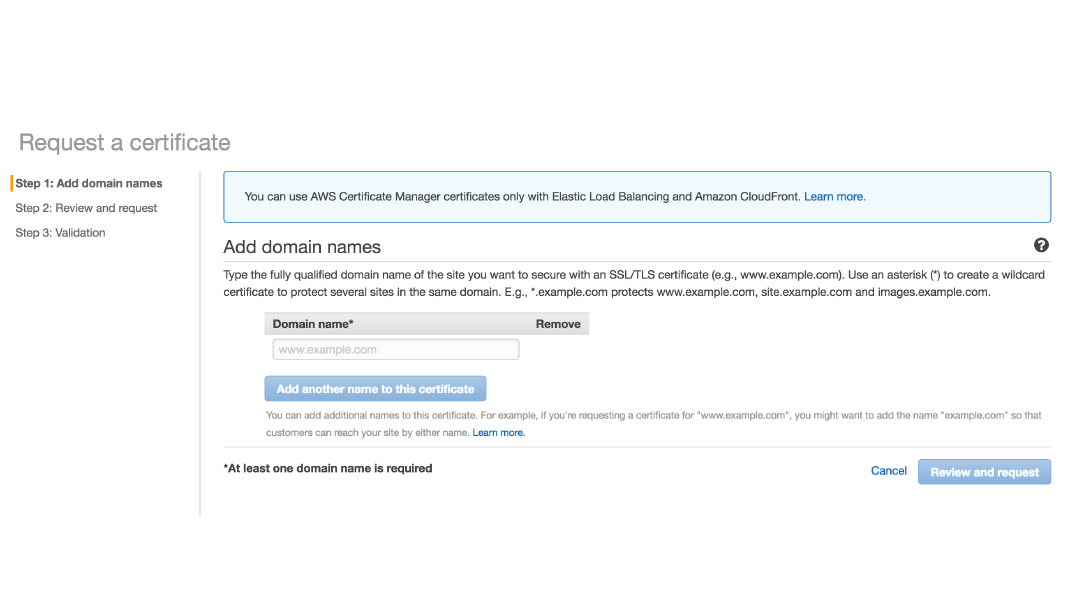Click the orange active-step marker in sidebar
Screen dimensions: 1068x600
point(12,184)
